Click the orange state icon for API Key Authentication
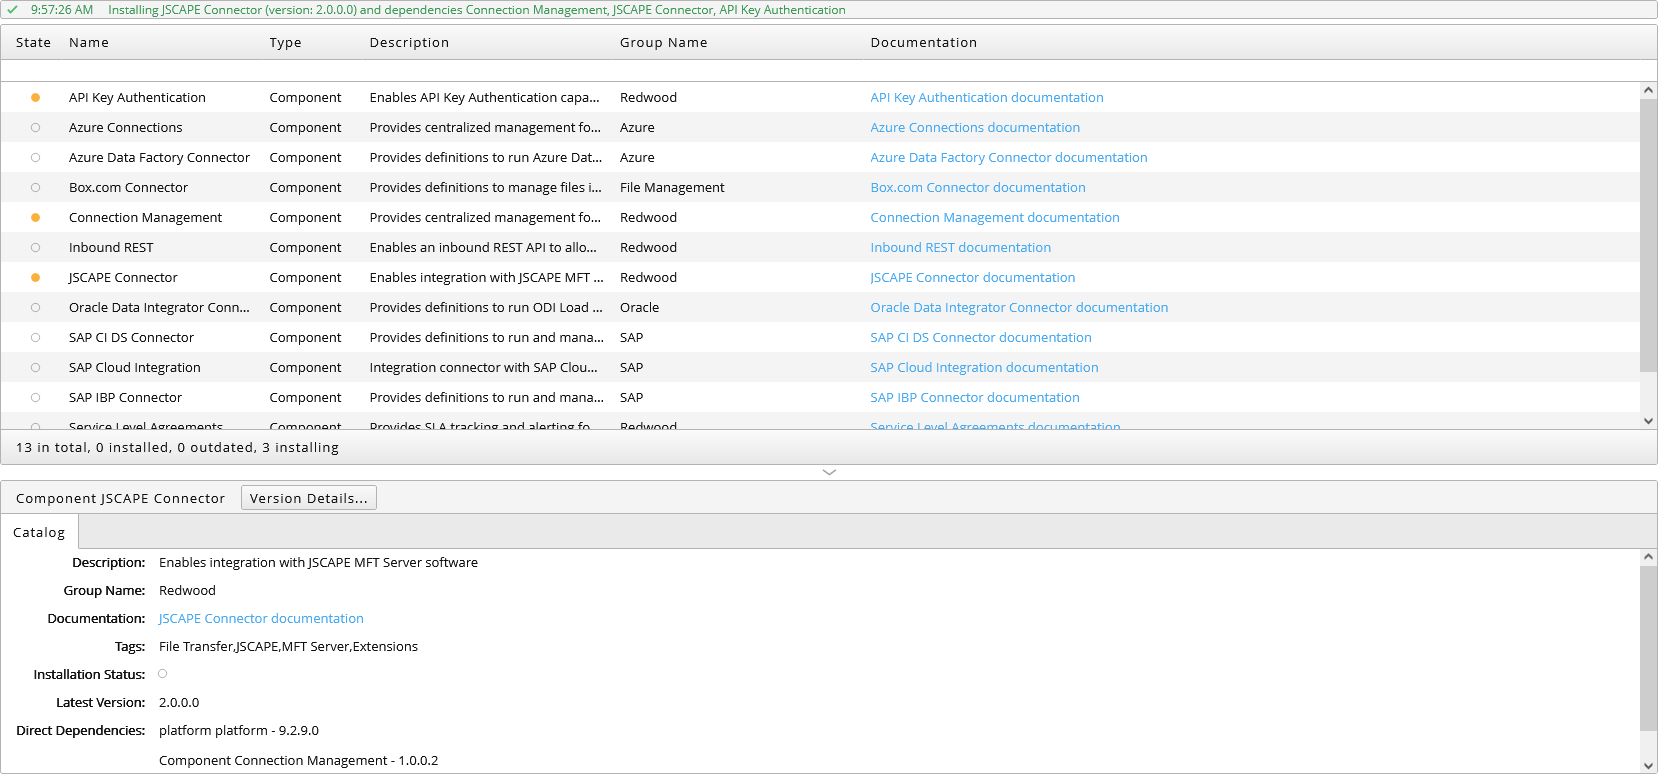This screenshot has height=774, width=1658. click(35, 98)
